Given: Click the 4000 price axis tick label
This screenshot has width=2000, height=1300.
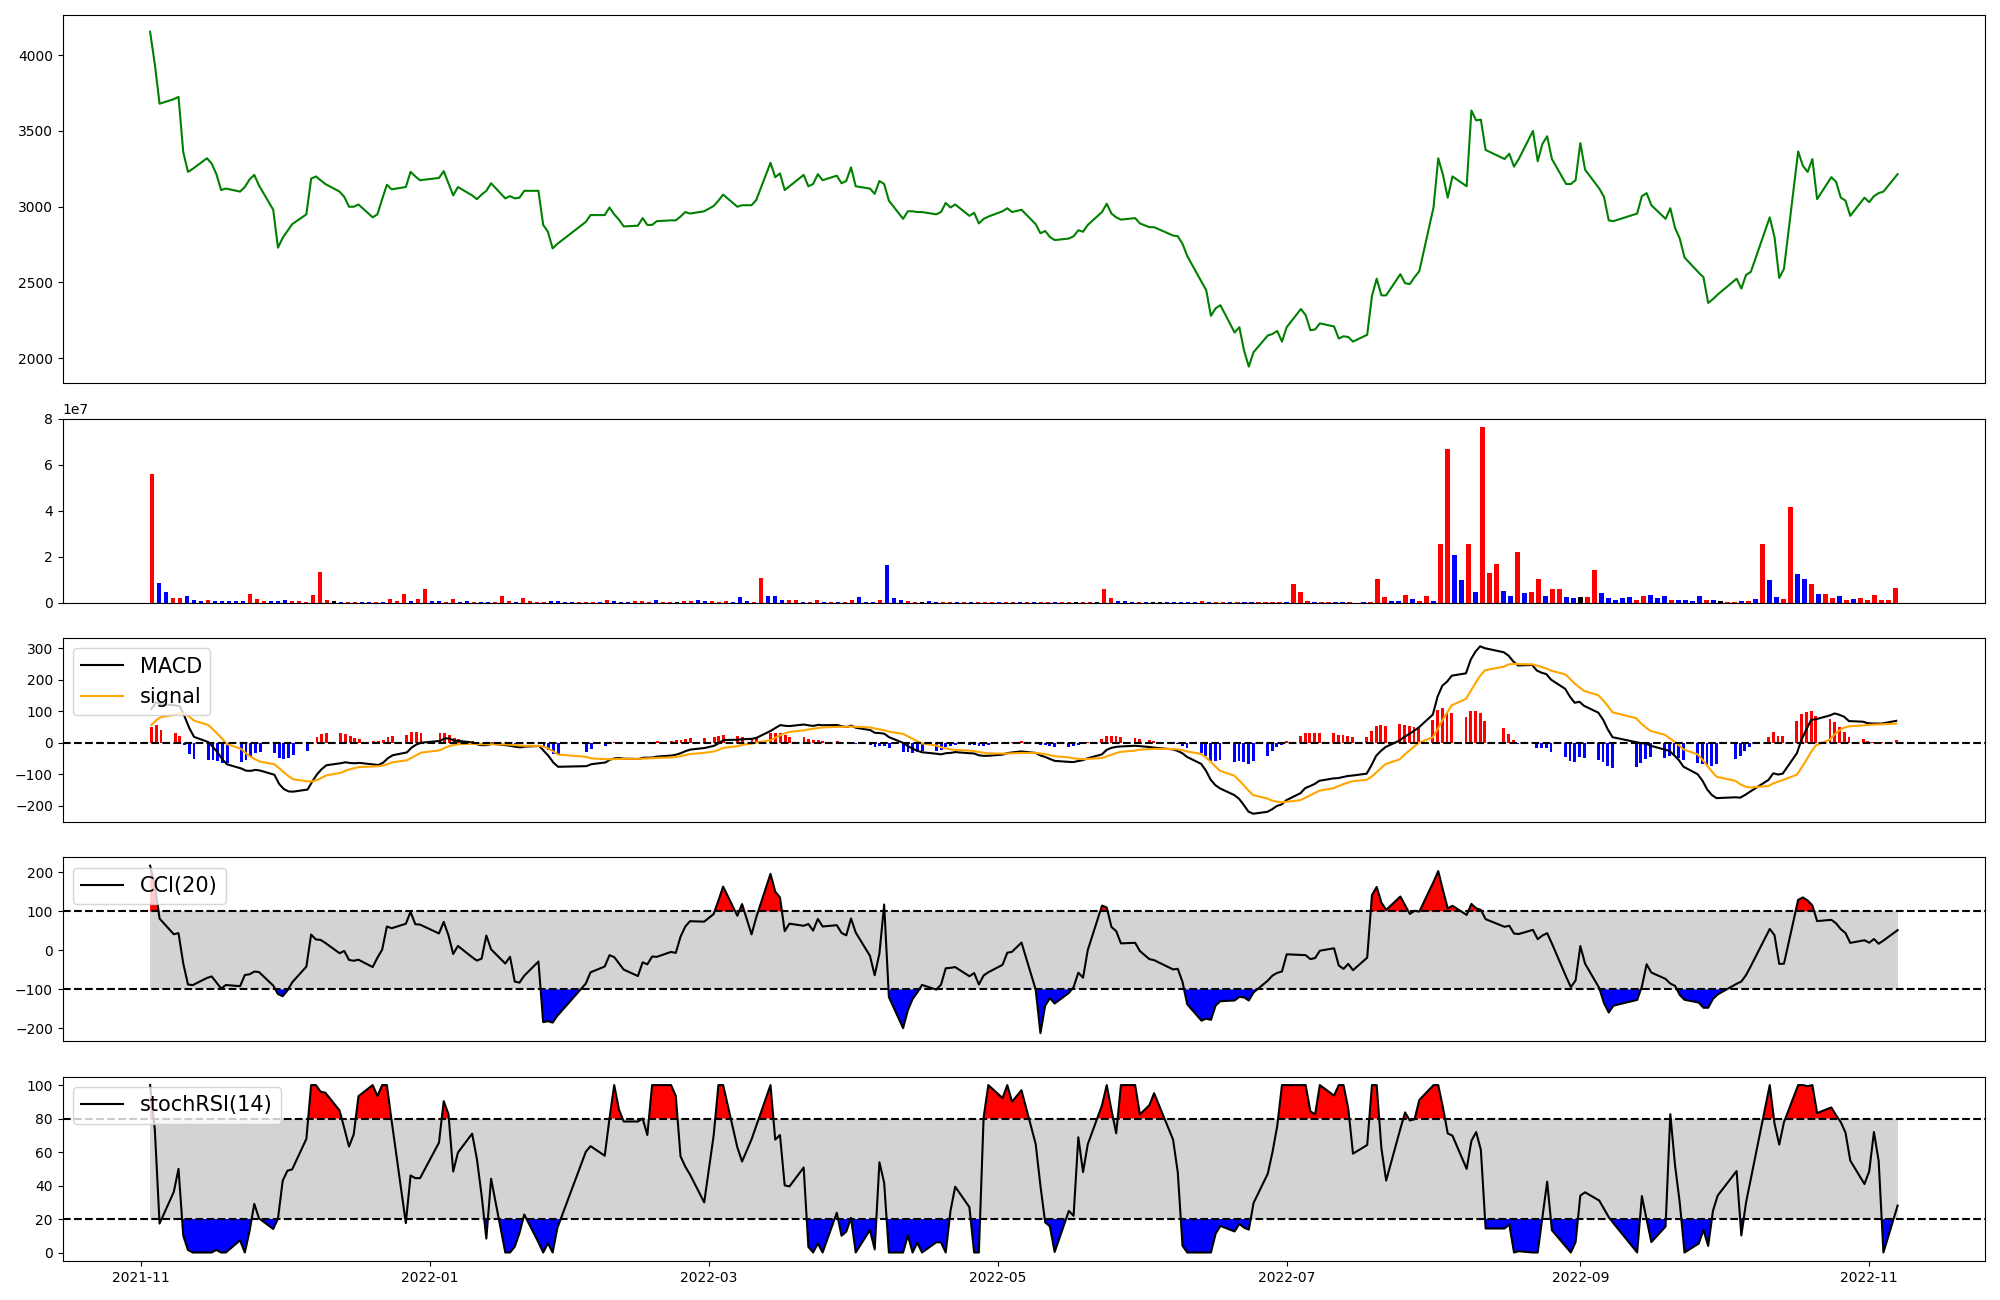Looking at the screenshot, I should pyautogui.click(x=37, y=56).
